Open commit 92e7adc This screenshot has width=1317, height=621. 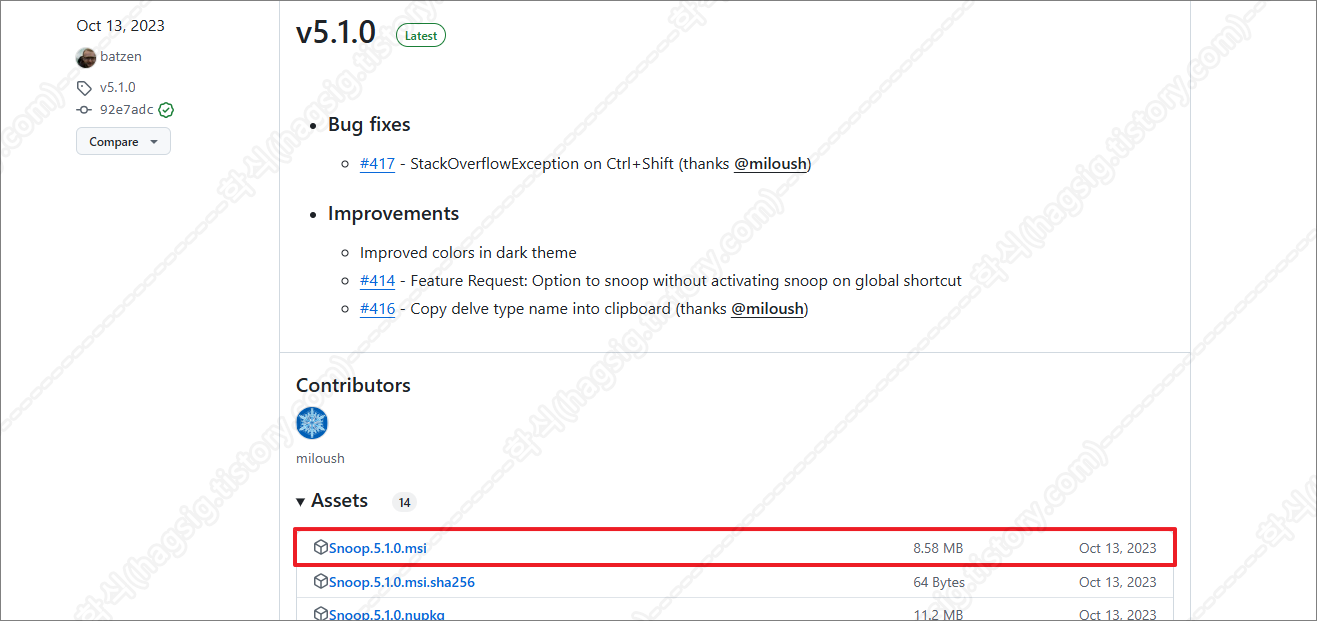coord(127,110)
